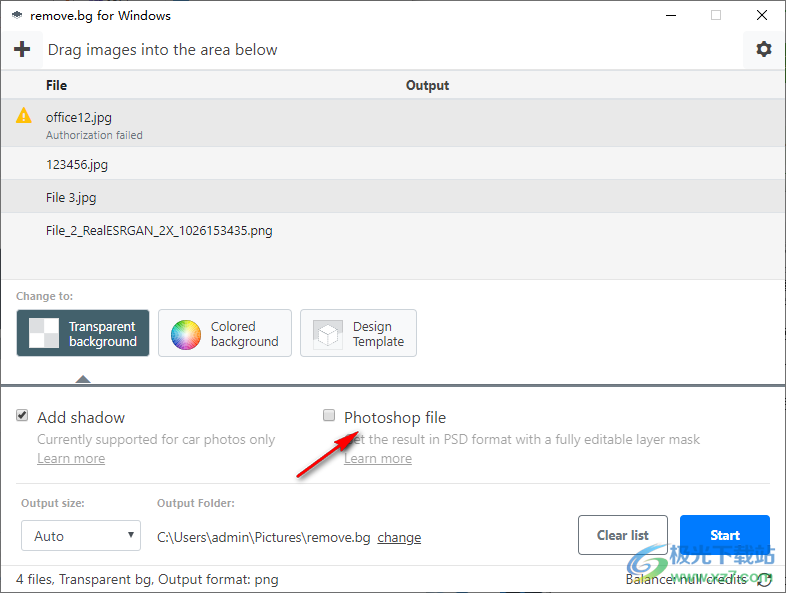This screenshot has height=593, width=786.
Task: Open Learn more link under Photoshop file
Action: tap(378, 458)
